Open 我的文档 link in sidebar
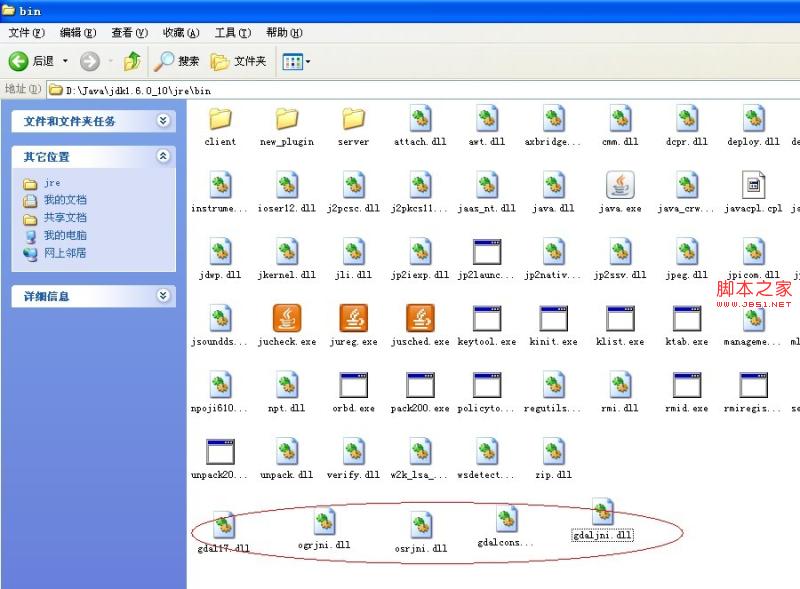The image size is (800, 589). coord(65,200)
